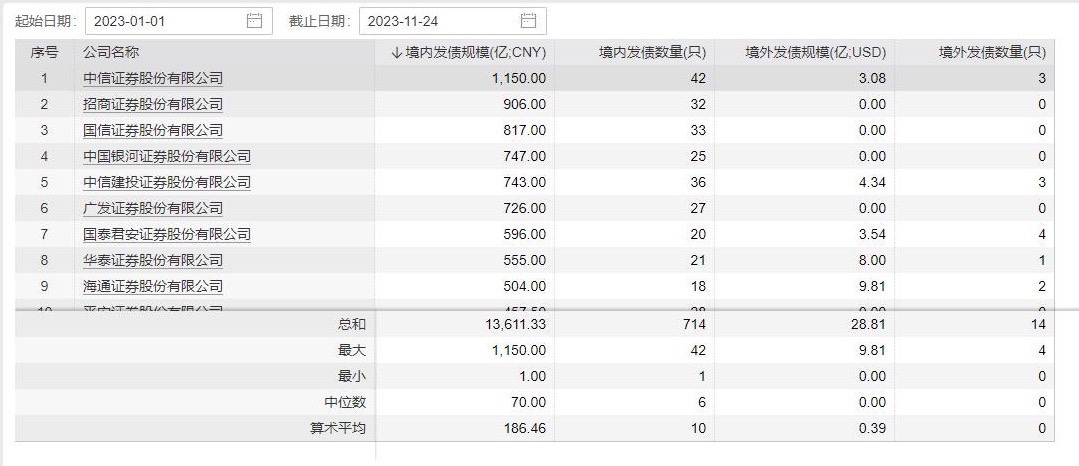Click the 境外发债数量(只) column header
Image resolution: width=1079 pixels, height=466 pixels.
tap(992, 52)
